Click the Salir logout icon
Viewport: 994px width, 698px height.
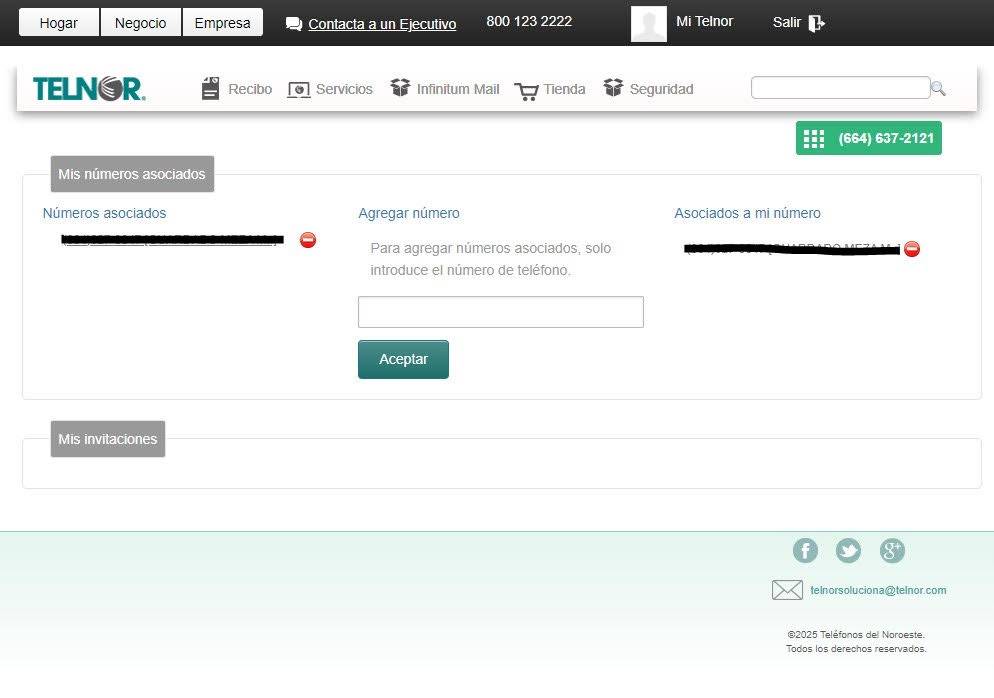click(x=816, y=23)
